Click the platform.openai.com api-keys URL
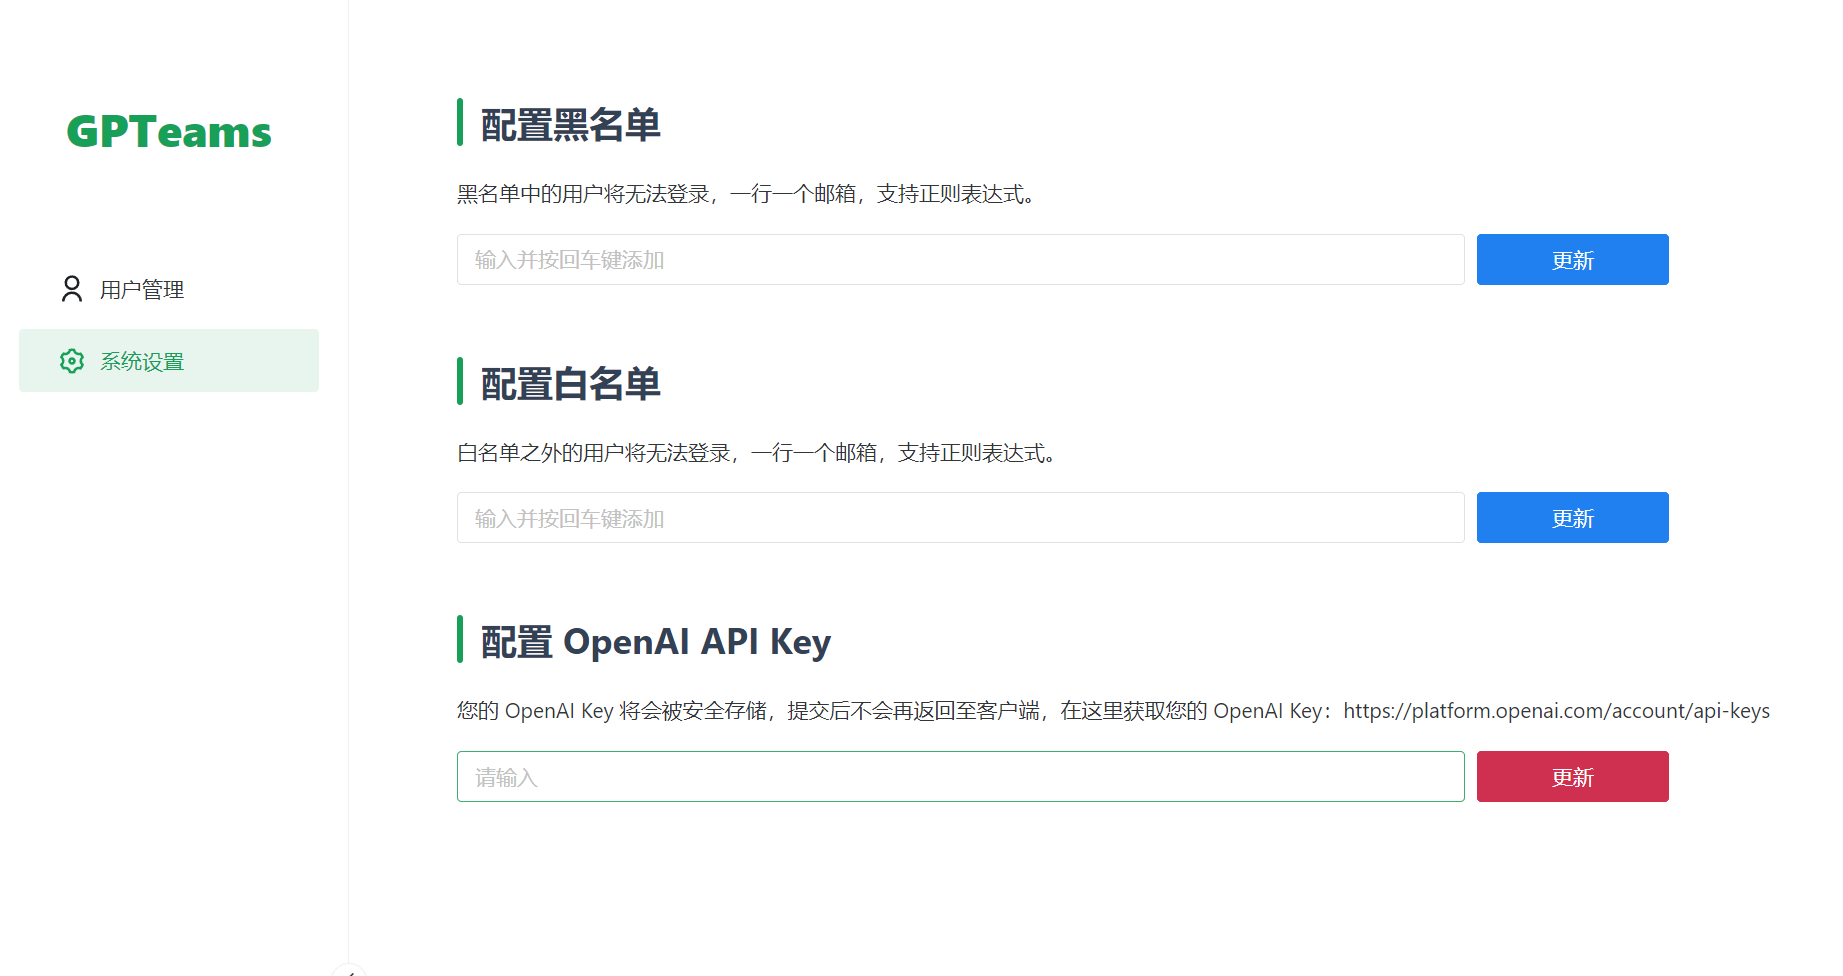The width and height of the screenshot is (1843, 976). (x=1556, y=711)
